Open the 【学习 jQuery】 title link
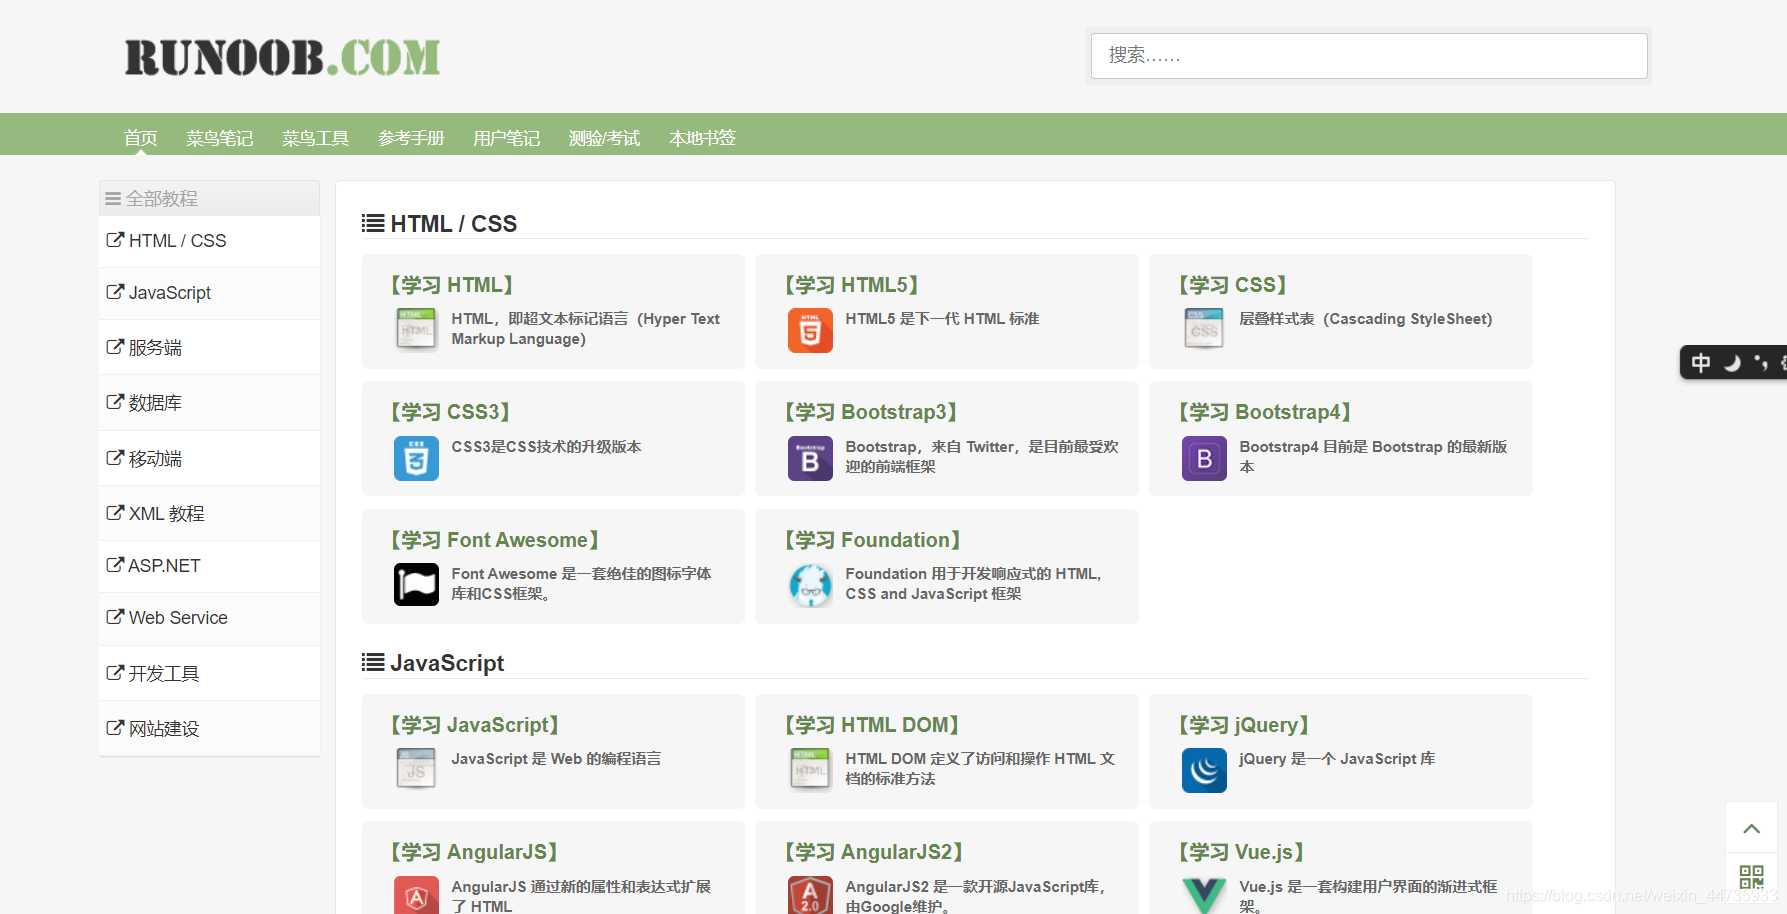1787x914 pixels. coord(1244,725)
